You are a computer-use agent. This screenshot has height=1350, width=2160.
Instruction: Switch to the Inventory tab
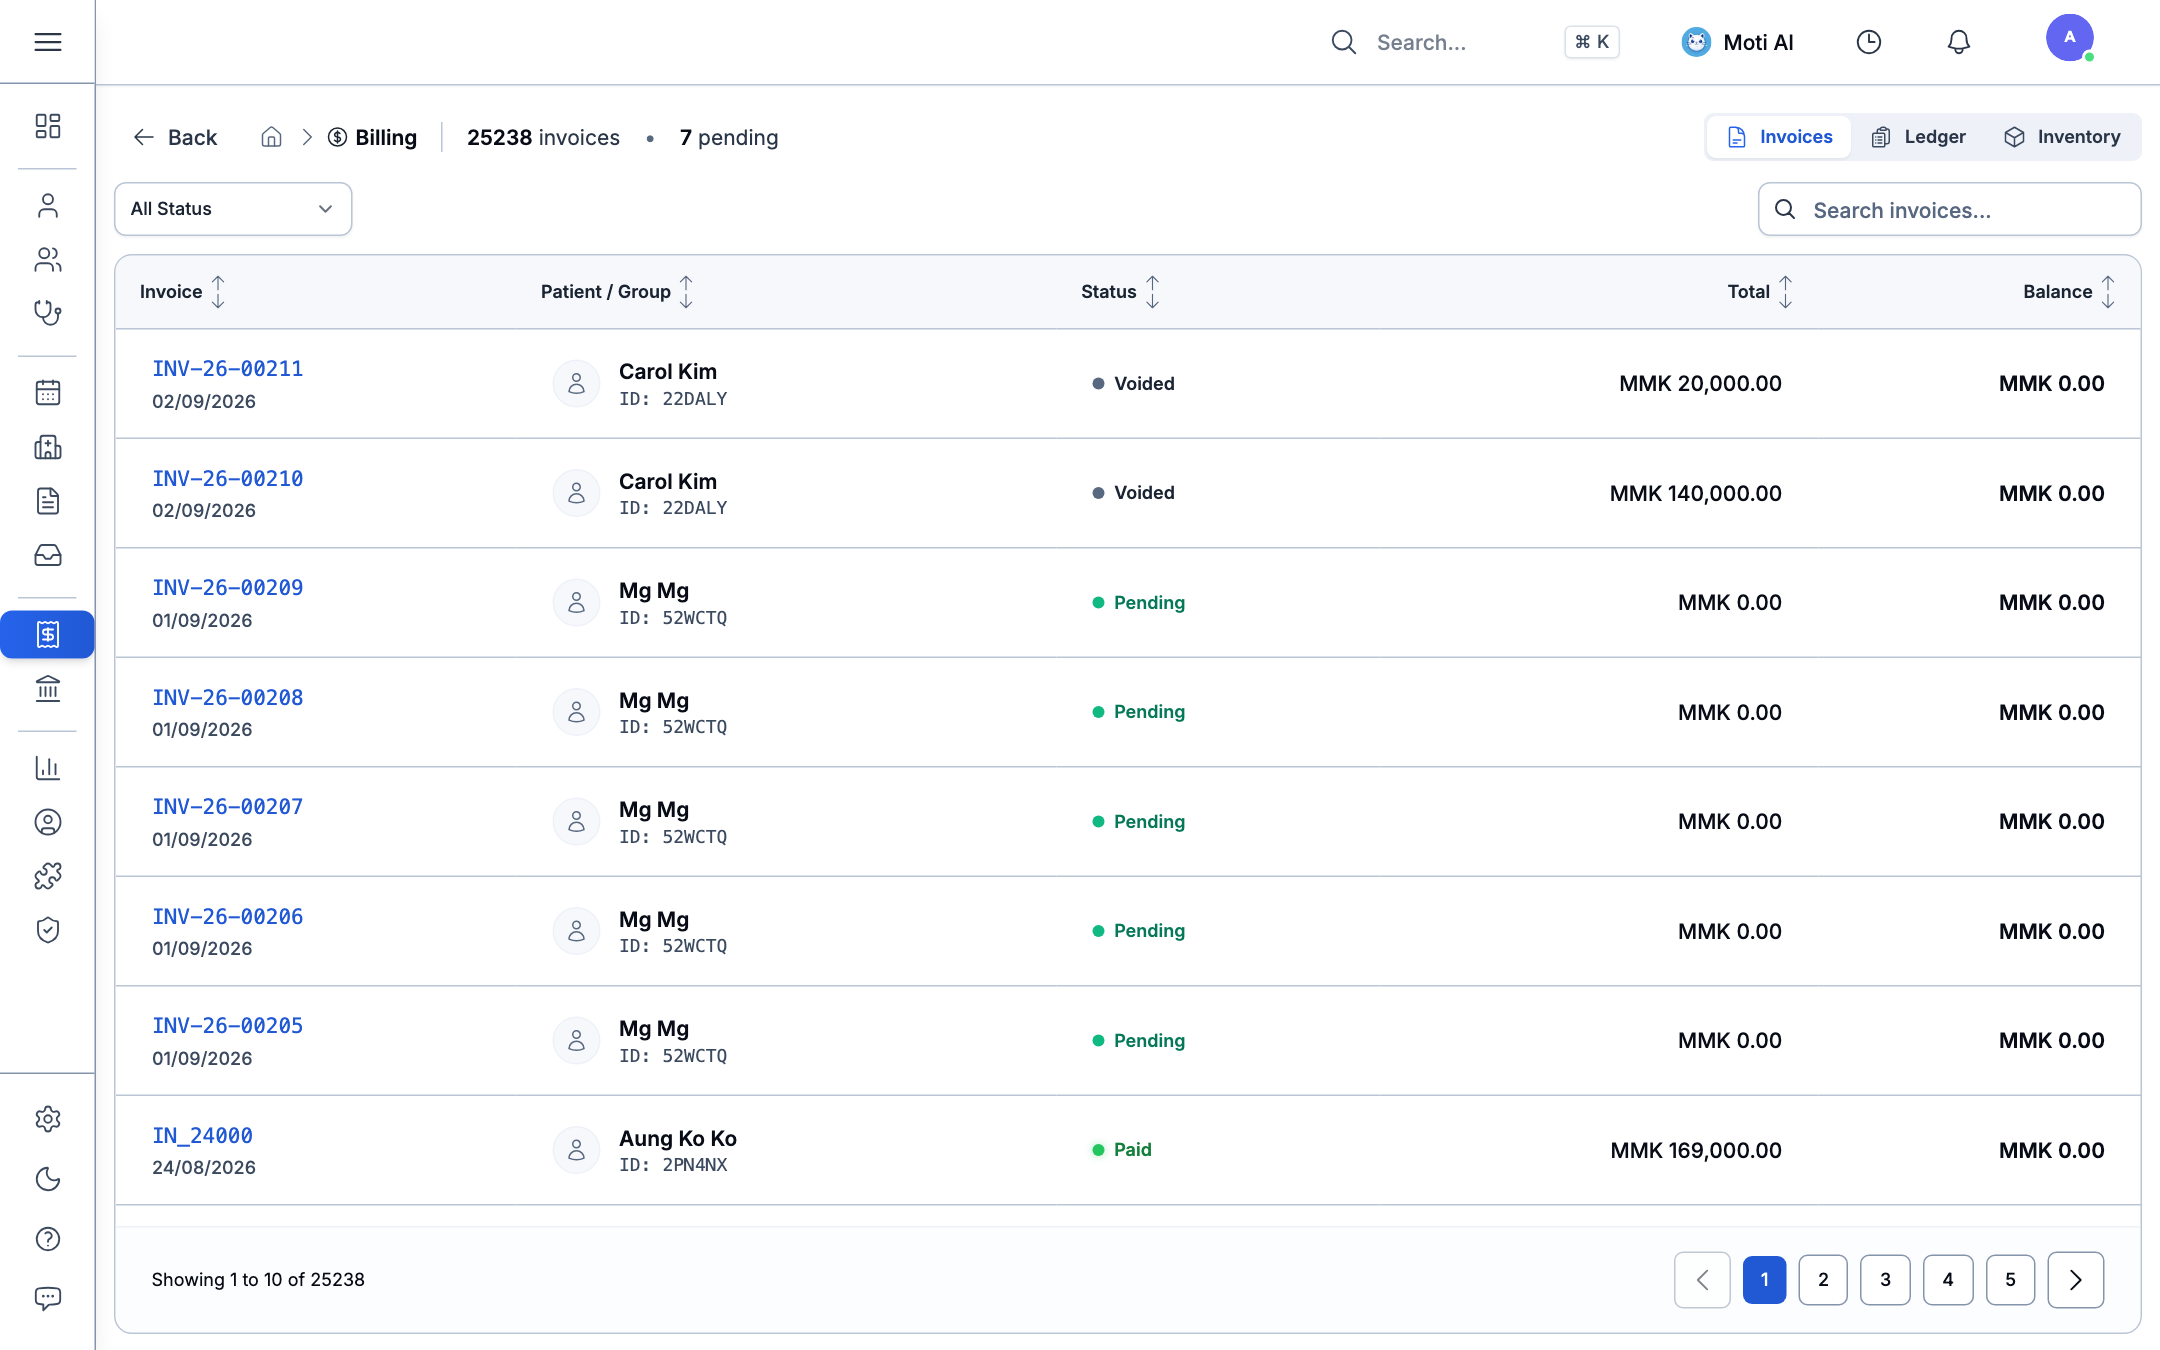point(2062,137)
